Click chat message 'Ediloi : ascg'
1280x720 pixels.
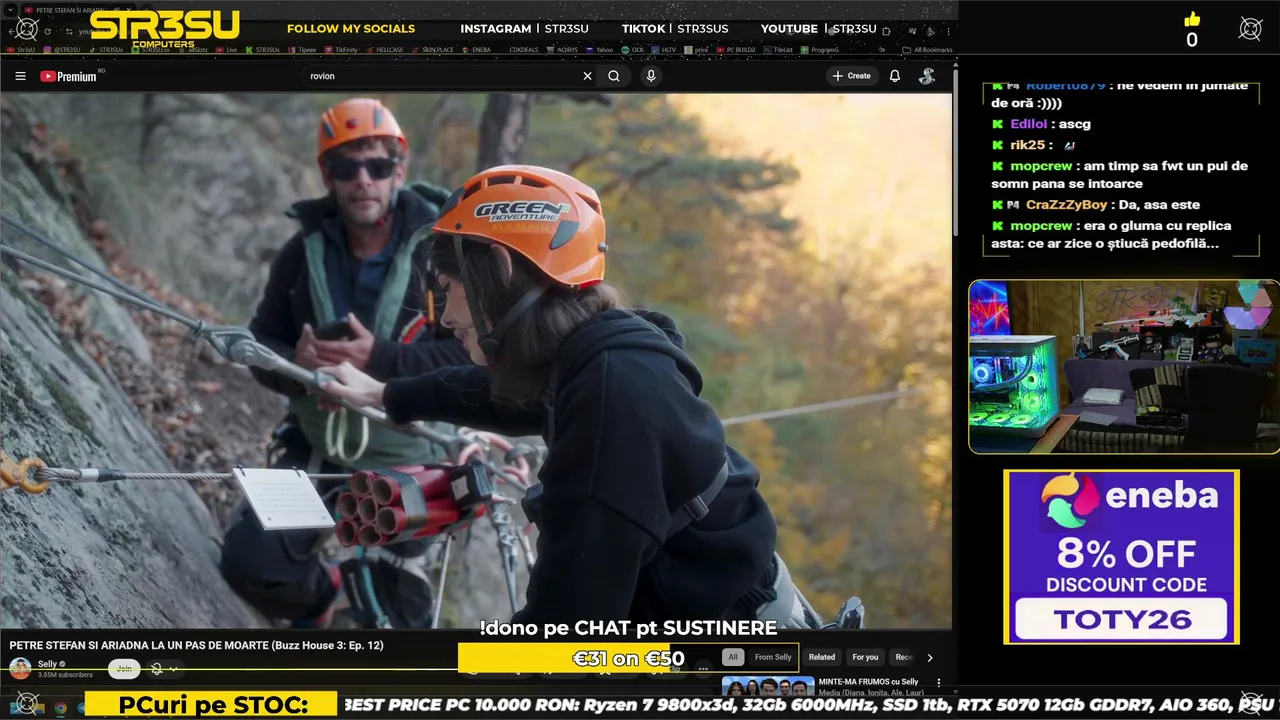(1041, 124)
